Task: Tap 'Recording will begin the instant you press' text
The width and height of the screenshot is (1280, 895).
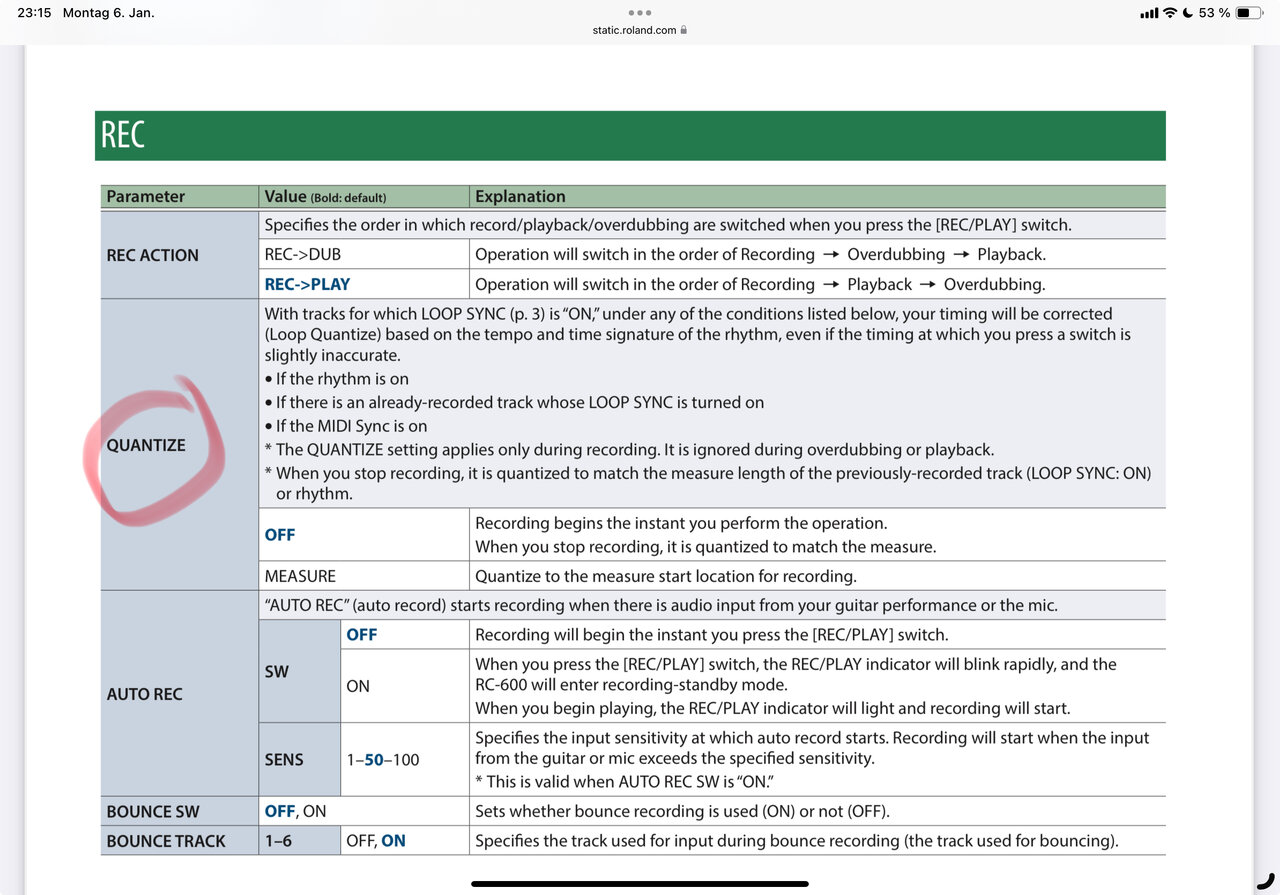Action: point(712,634)
